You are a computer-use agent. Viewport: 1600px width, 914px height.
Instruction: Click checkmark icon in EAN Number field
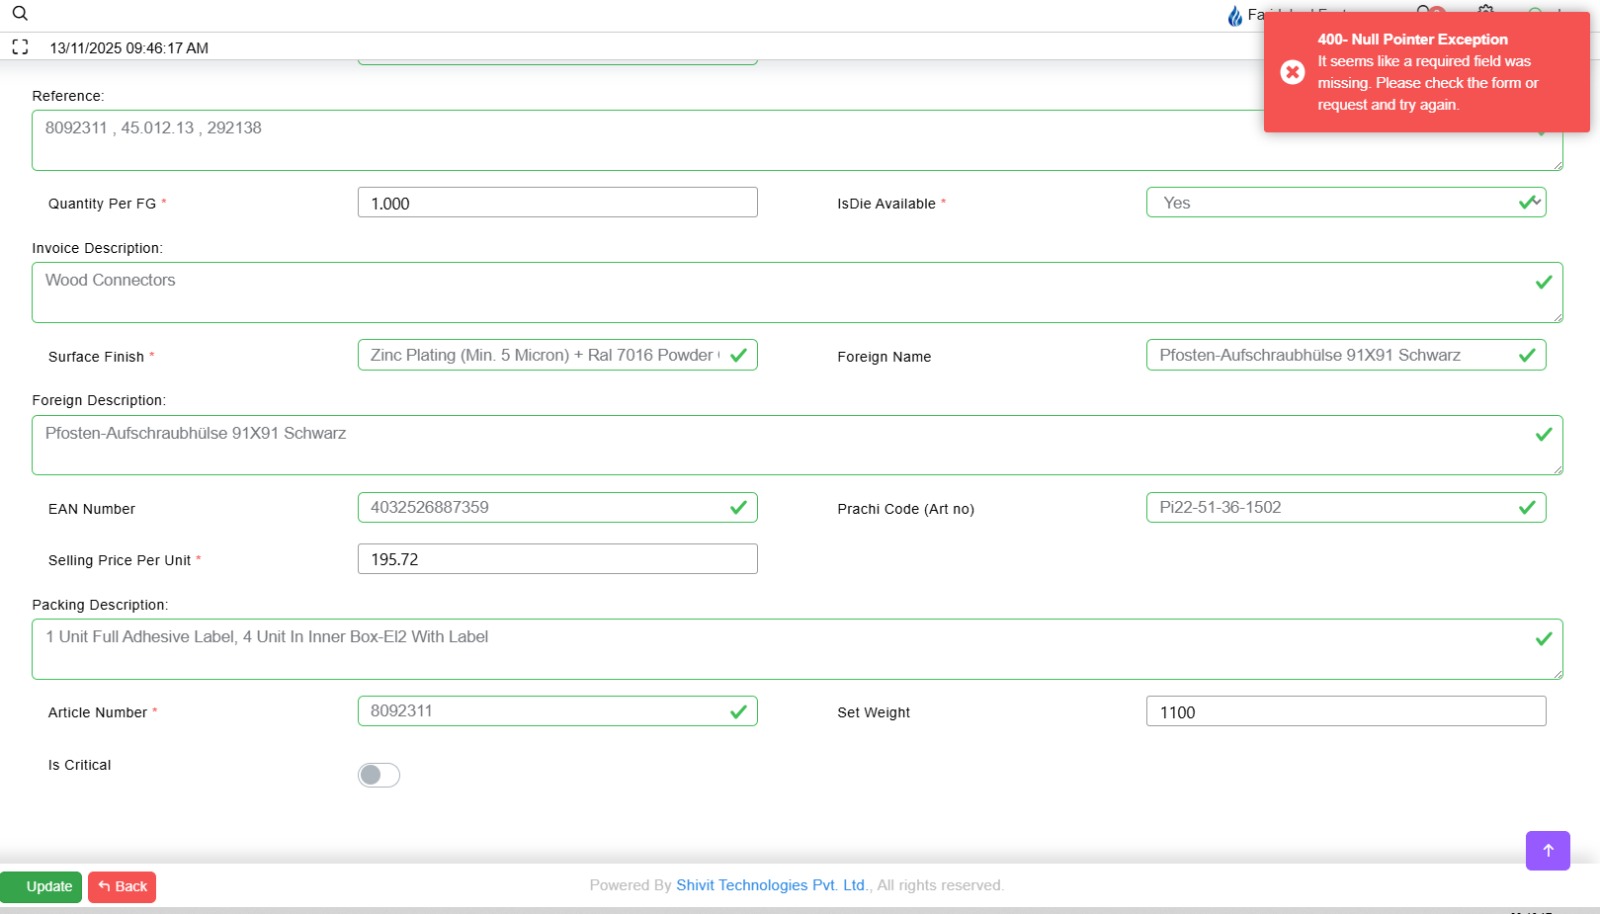[x=738, y=508]
